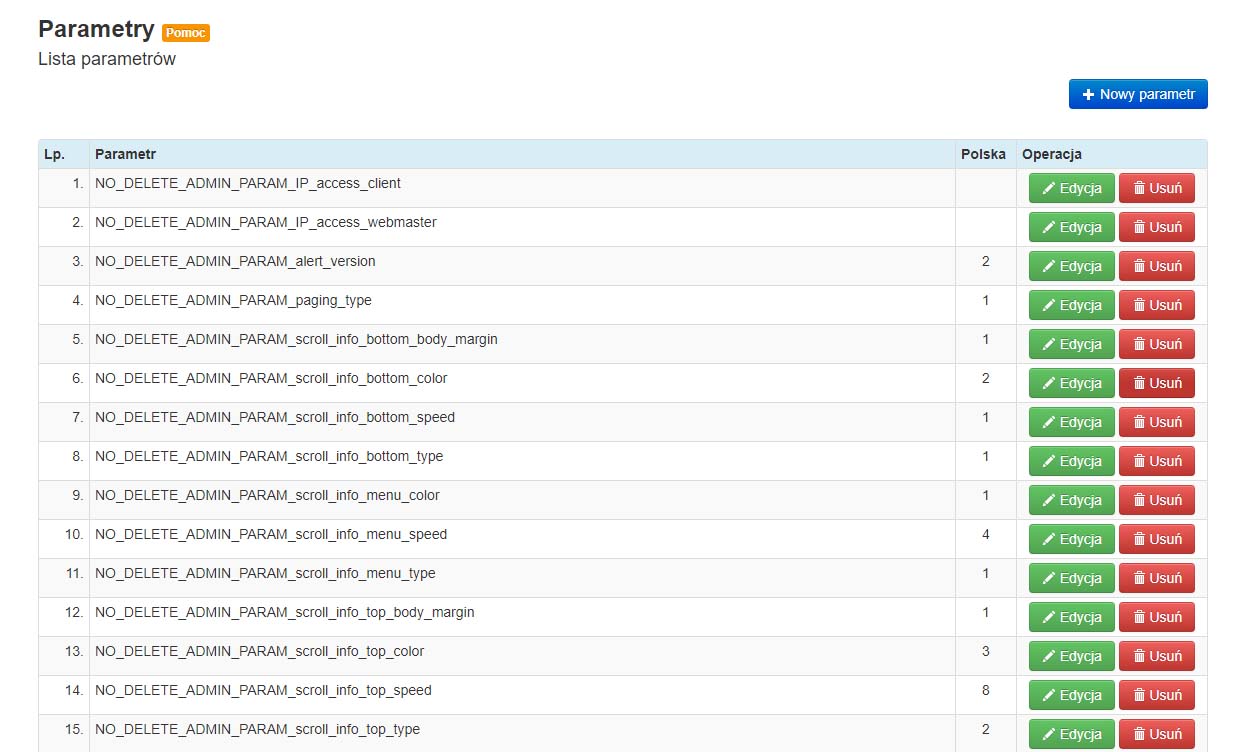
Task: Click the Nowy parametr button
Action: [1138, 94]
